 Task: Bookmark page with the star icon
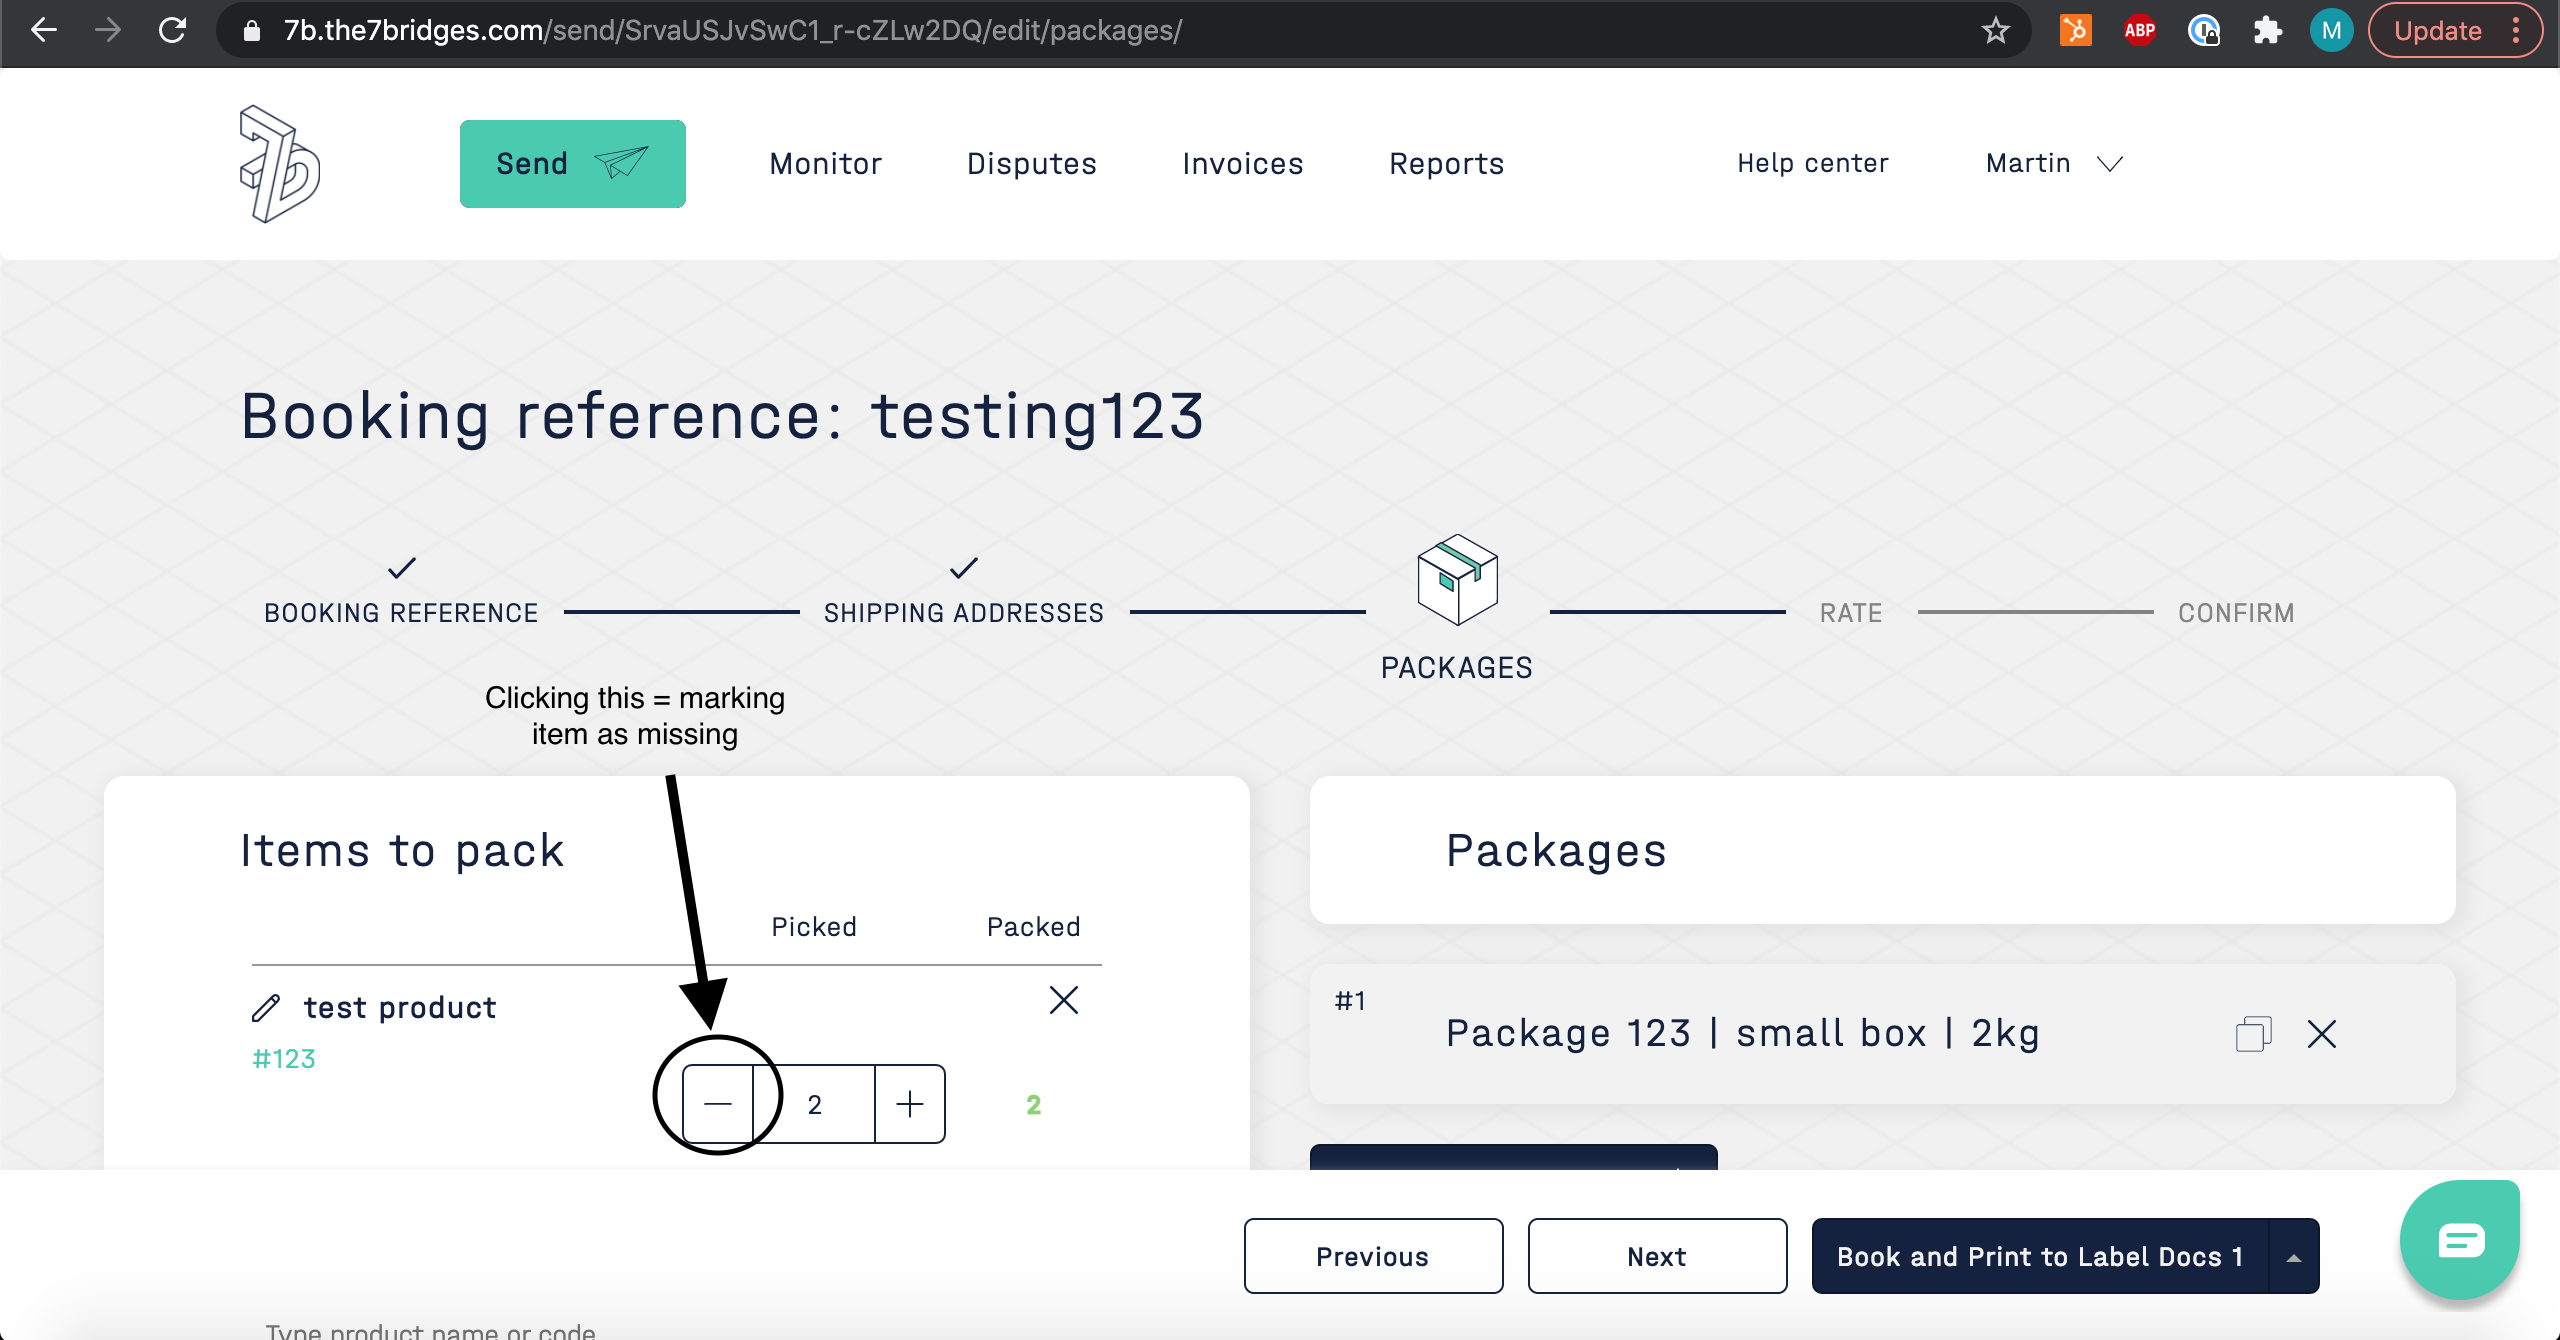tap(1995, 31)
